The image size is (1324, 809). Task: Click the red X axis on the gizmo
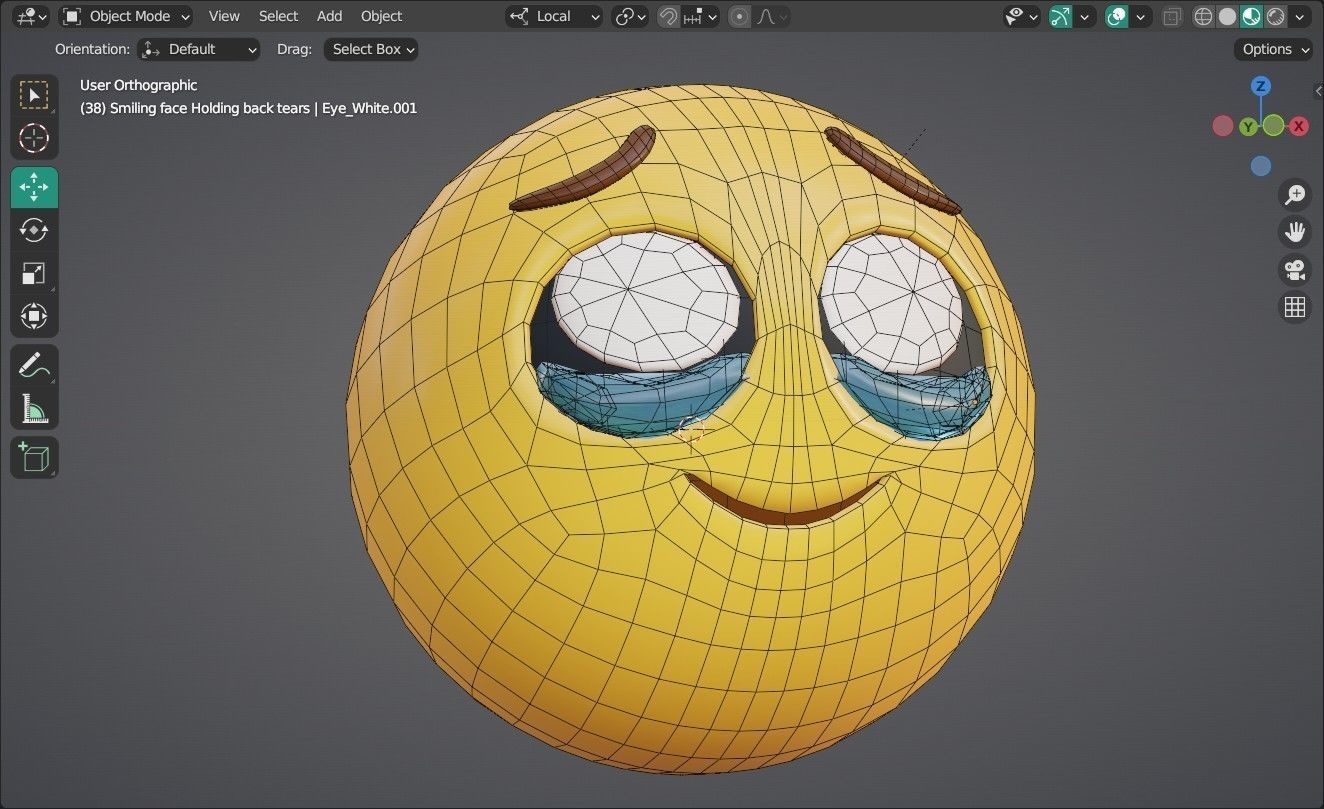pos(1298,126)
